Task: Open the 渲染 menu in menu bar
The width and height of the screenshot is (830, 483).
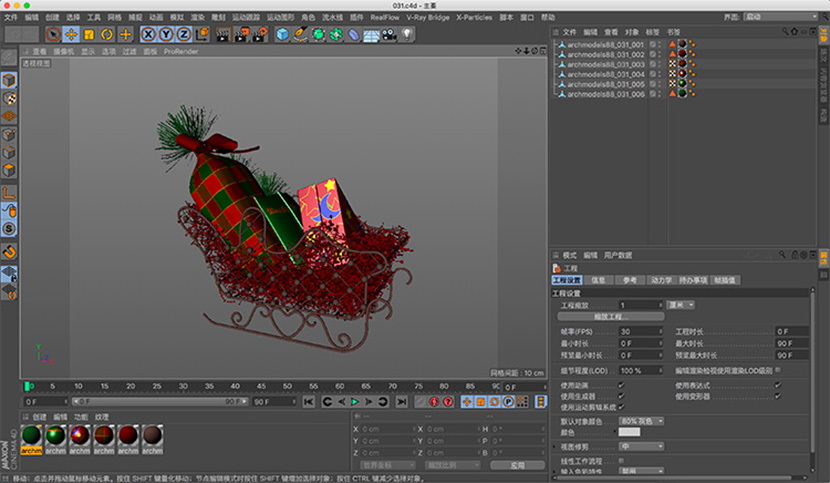Action: point(196,17)
